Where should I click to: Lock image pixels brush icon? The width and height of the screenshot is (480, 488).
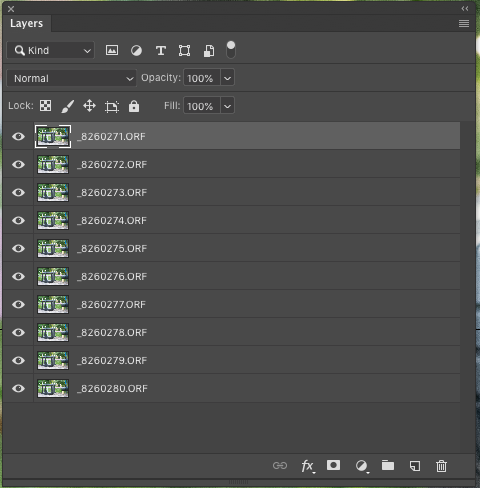[x=68, y=106]
